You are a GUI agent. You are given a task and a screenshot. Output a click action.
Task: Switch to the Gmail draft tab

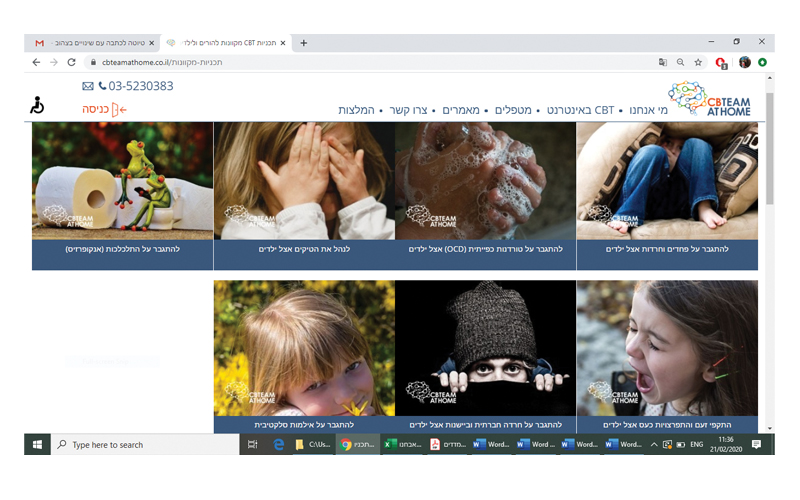click(x=92, y=43)
